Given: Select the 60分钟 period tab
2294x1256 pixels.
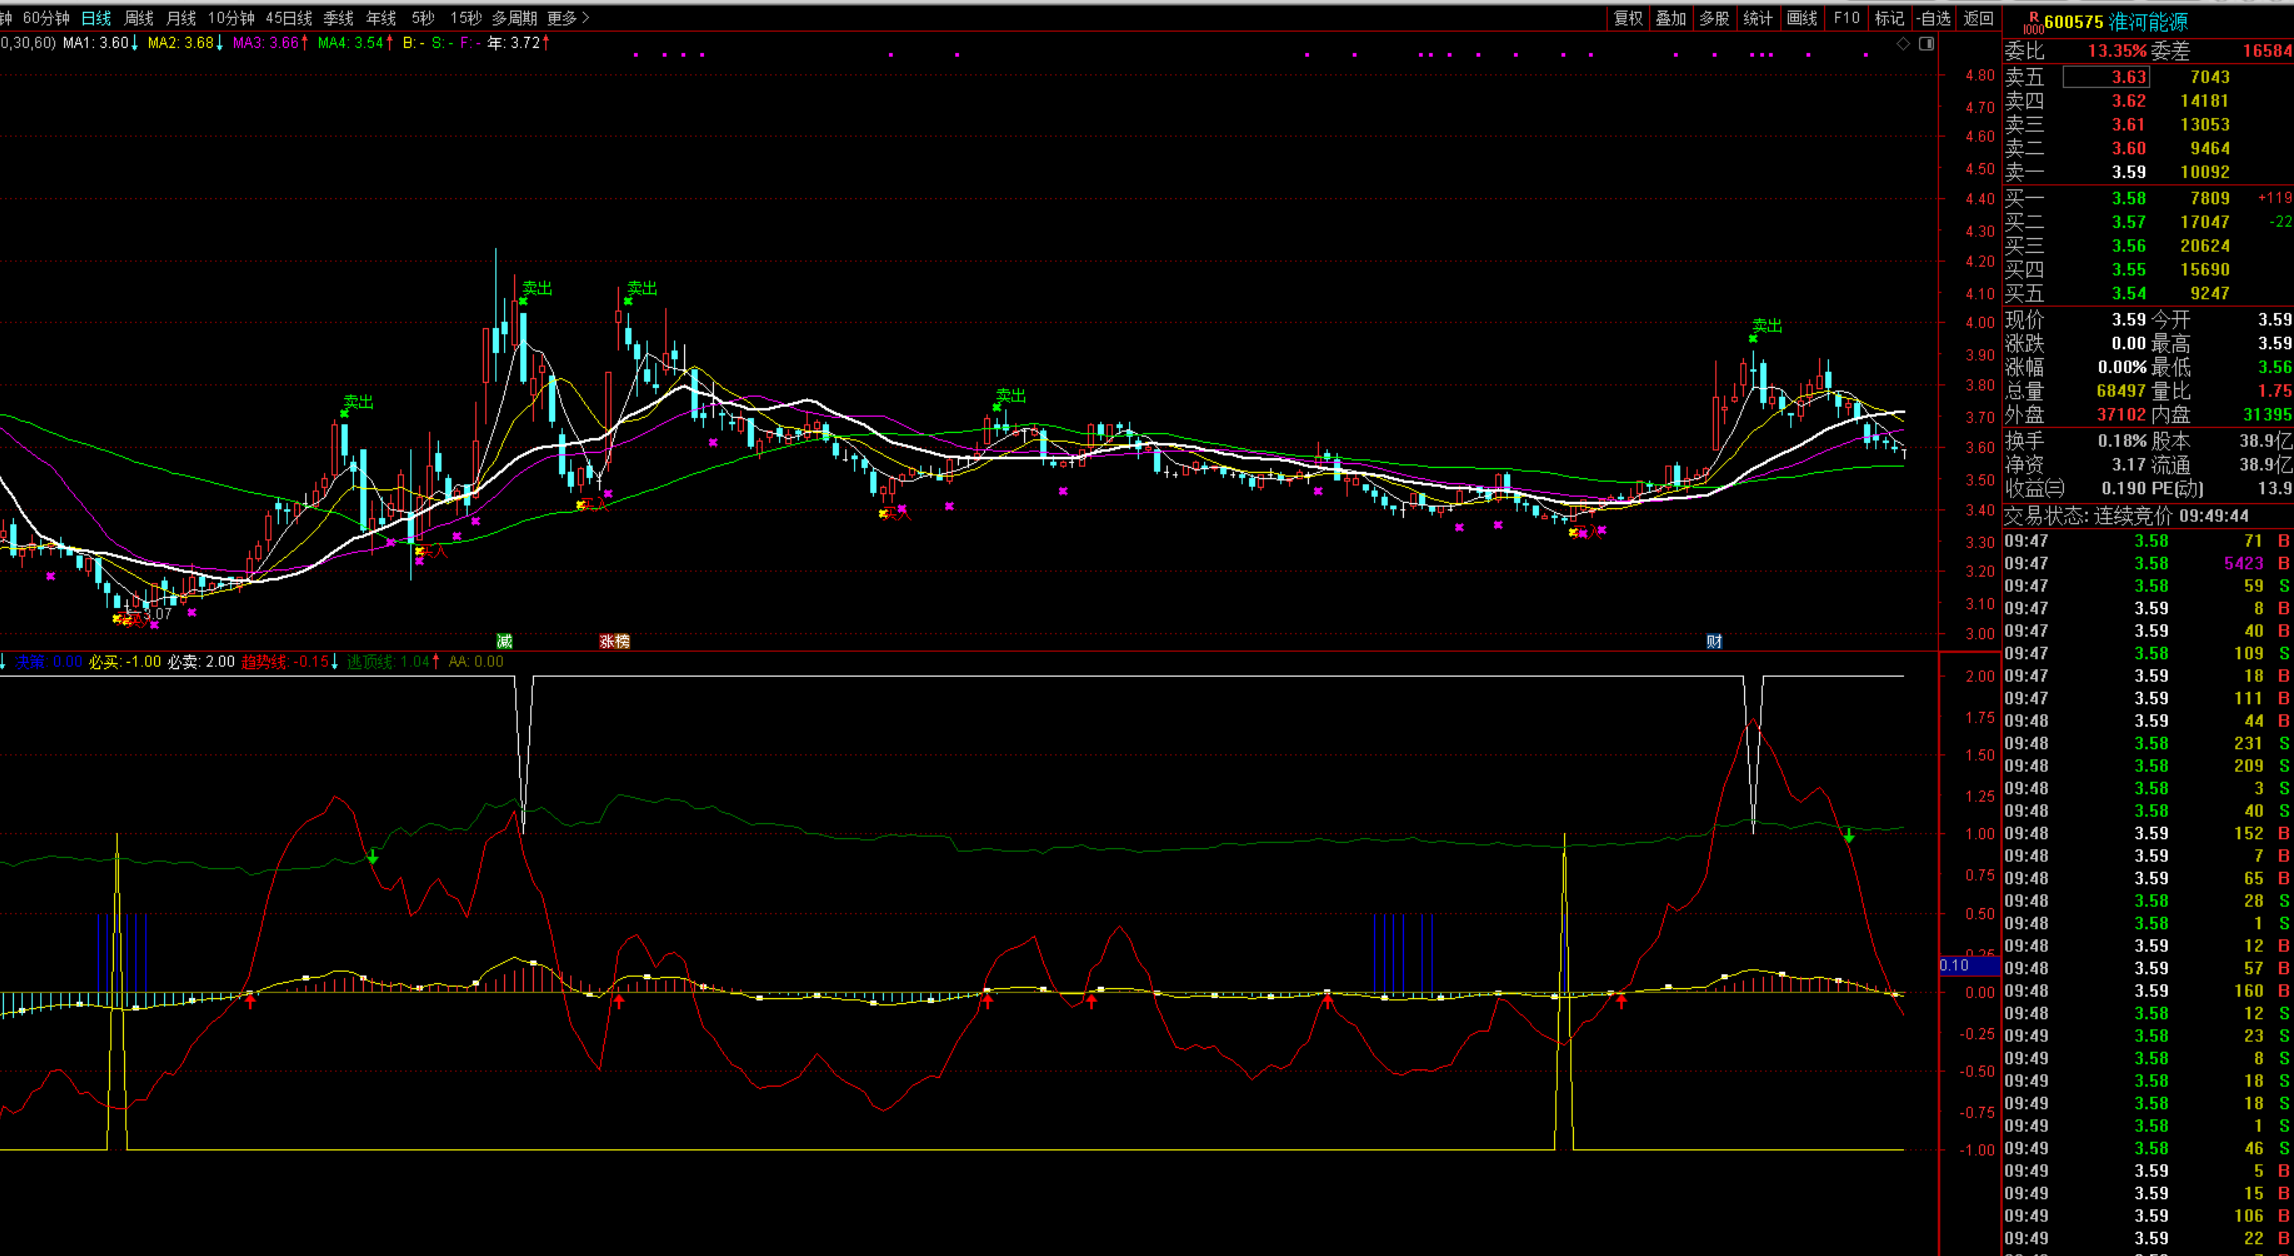Looking at the screenshot, I should pyautogui.click(x=46, y=18).
